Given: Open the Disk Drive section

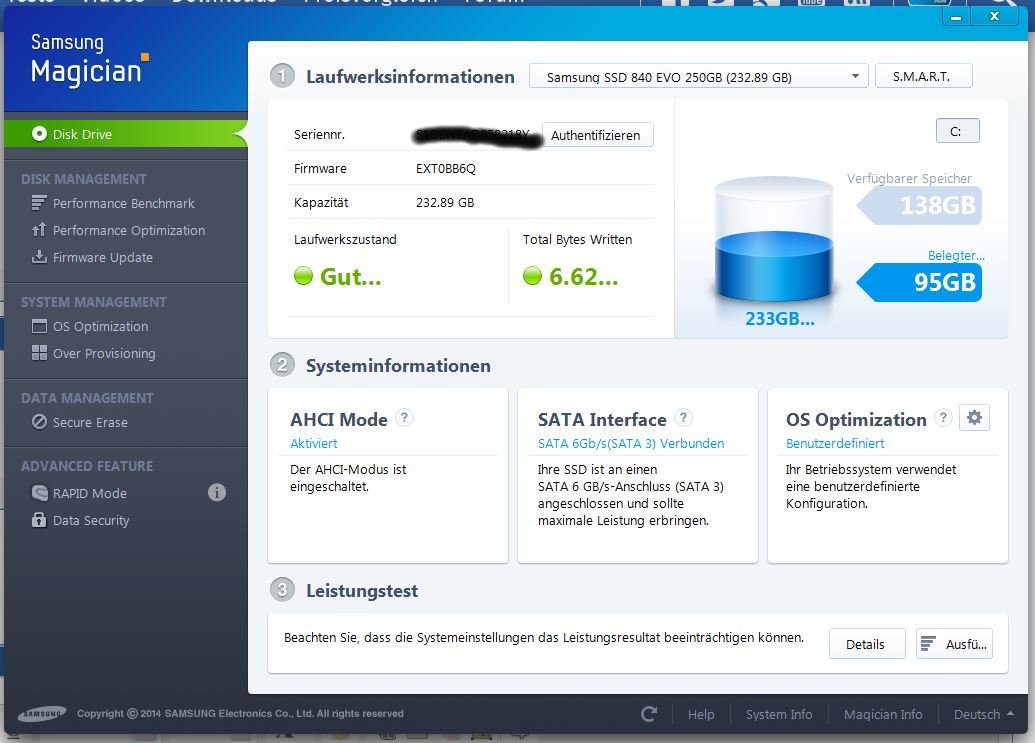Looking at the screenshot, I should click(125, 134).
